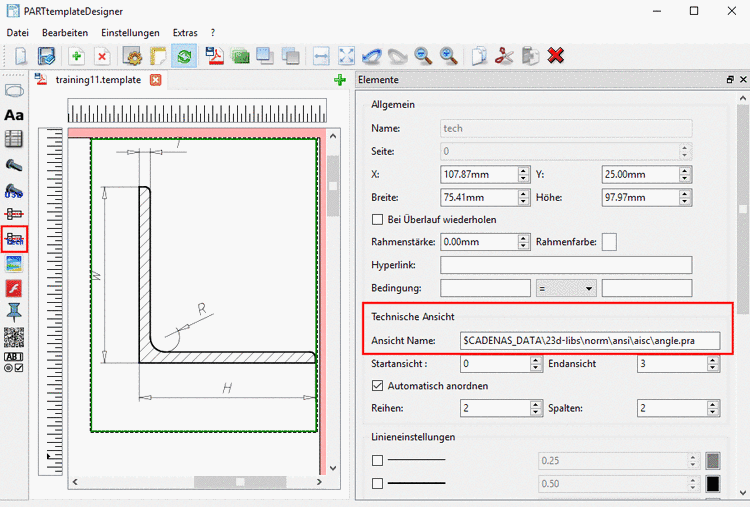Decrease the Höhe value
This screenshot has height=507, width=750.
coord(685,201)
